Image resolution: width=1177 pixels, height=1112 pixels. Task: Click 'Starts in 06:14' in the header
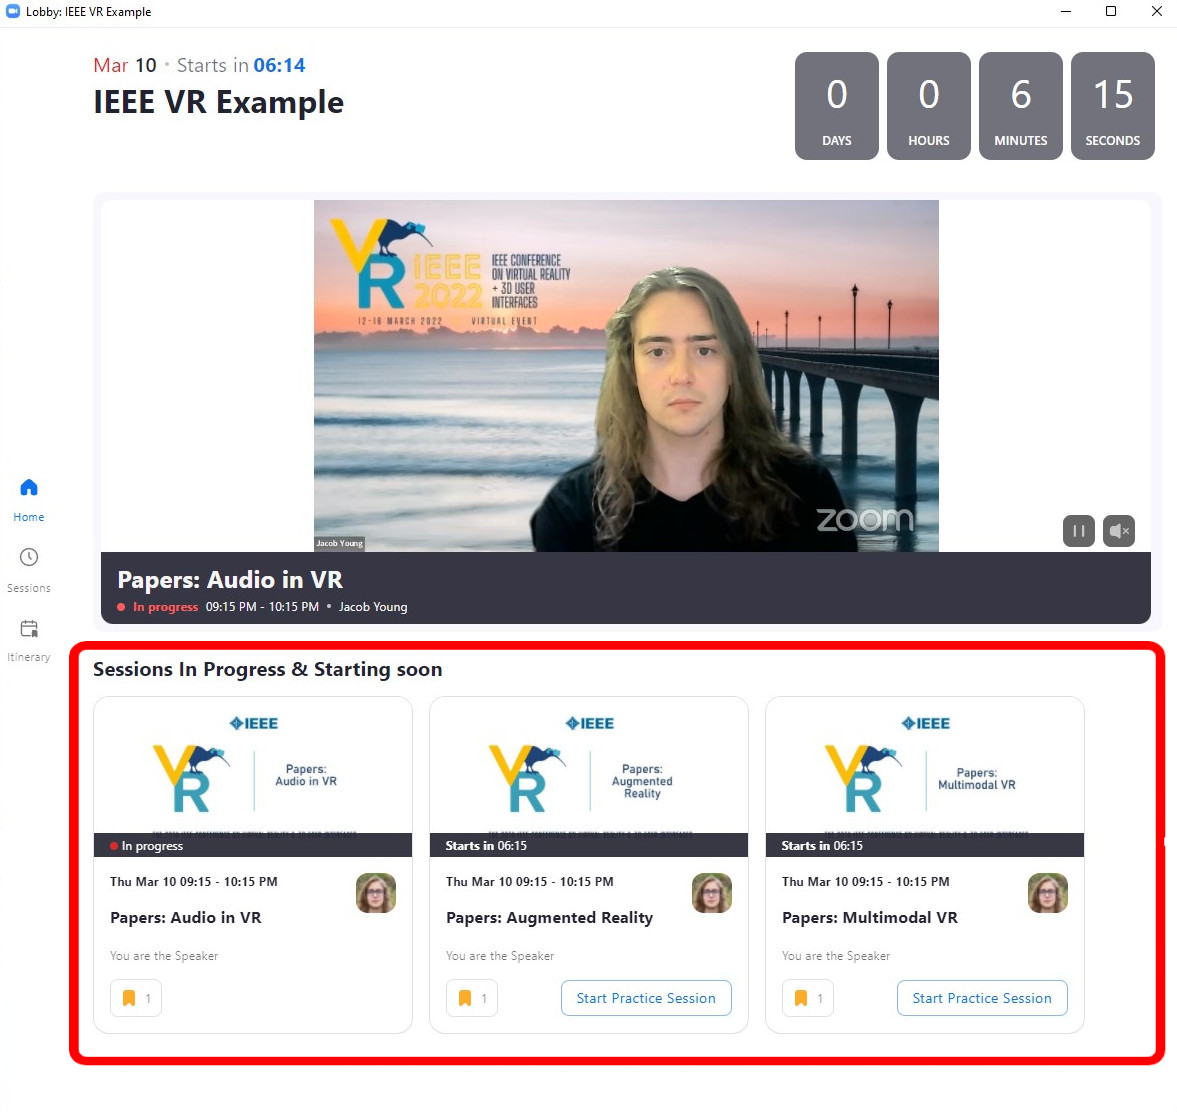coord(241,65)
